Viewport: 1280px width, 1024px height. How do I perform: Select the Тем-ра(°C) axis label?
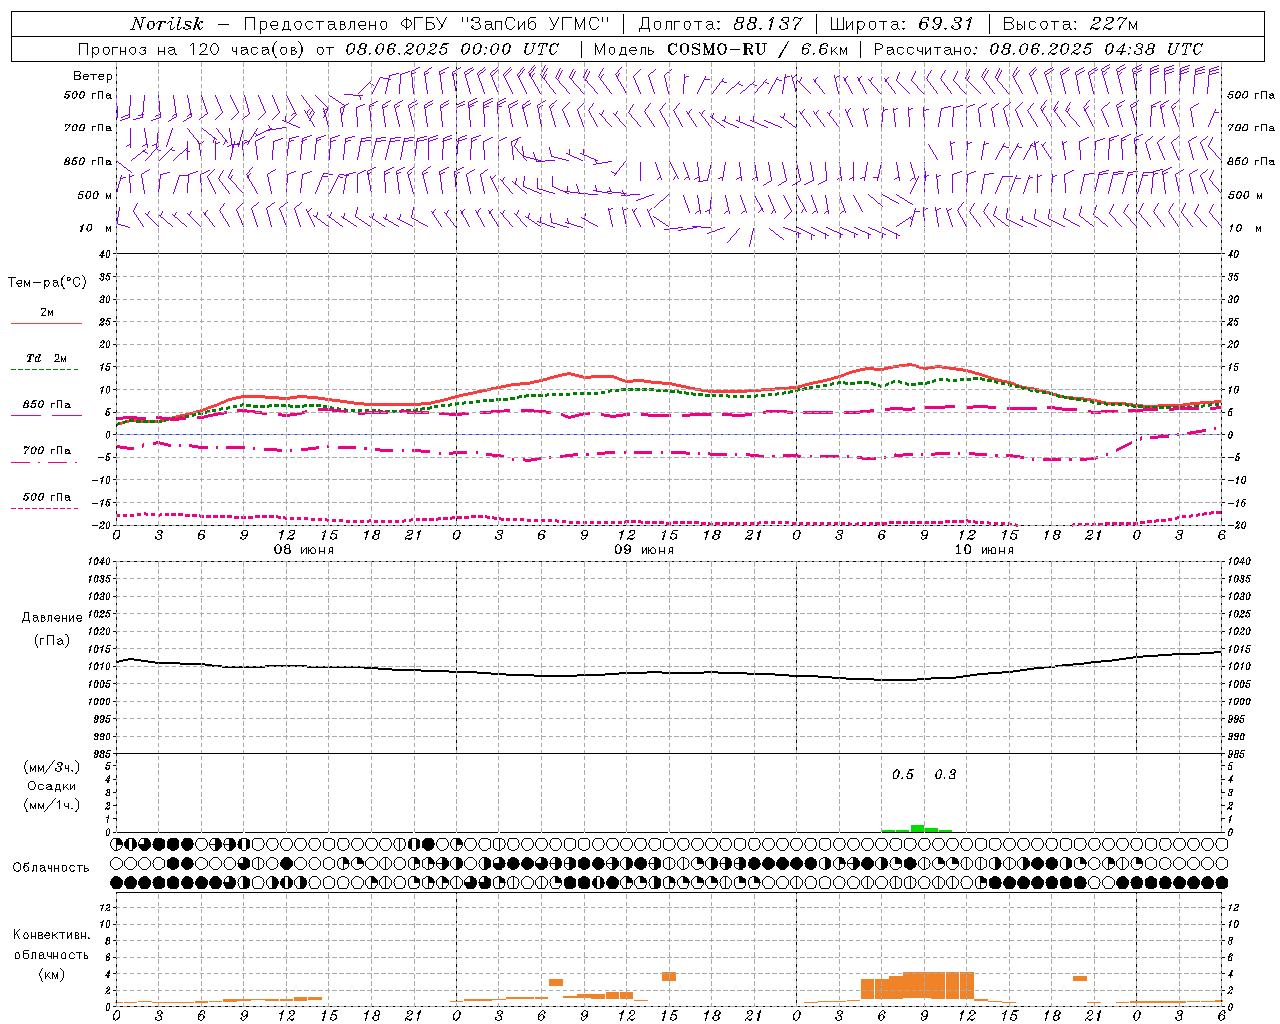pyautogui.click(x=47, y=283)
